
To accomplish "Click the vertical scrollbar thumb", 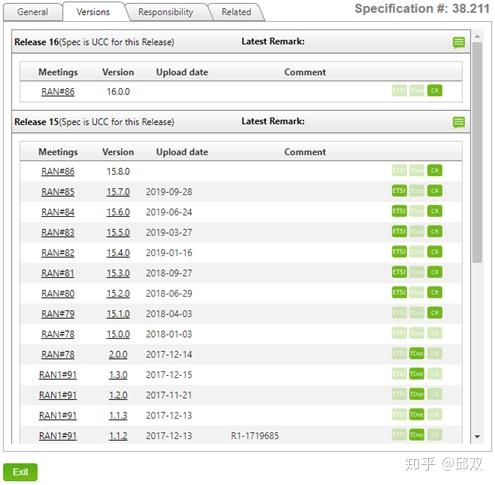I will point(477,152).
